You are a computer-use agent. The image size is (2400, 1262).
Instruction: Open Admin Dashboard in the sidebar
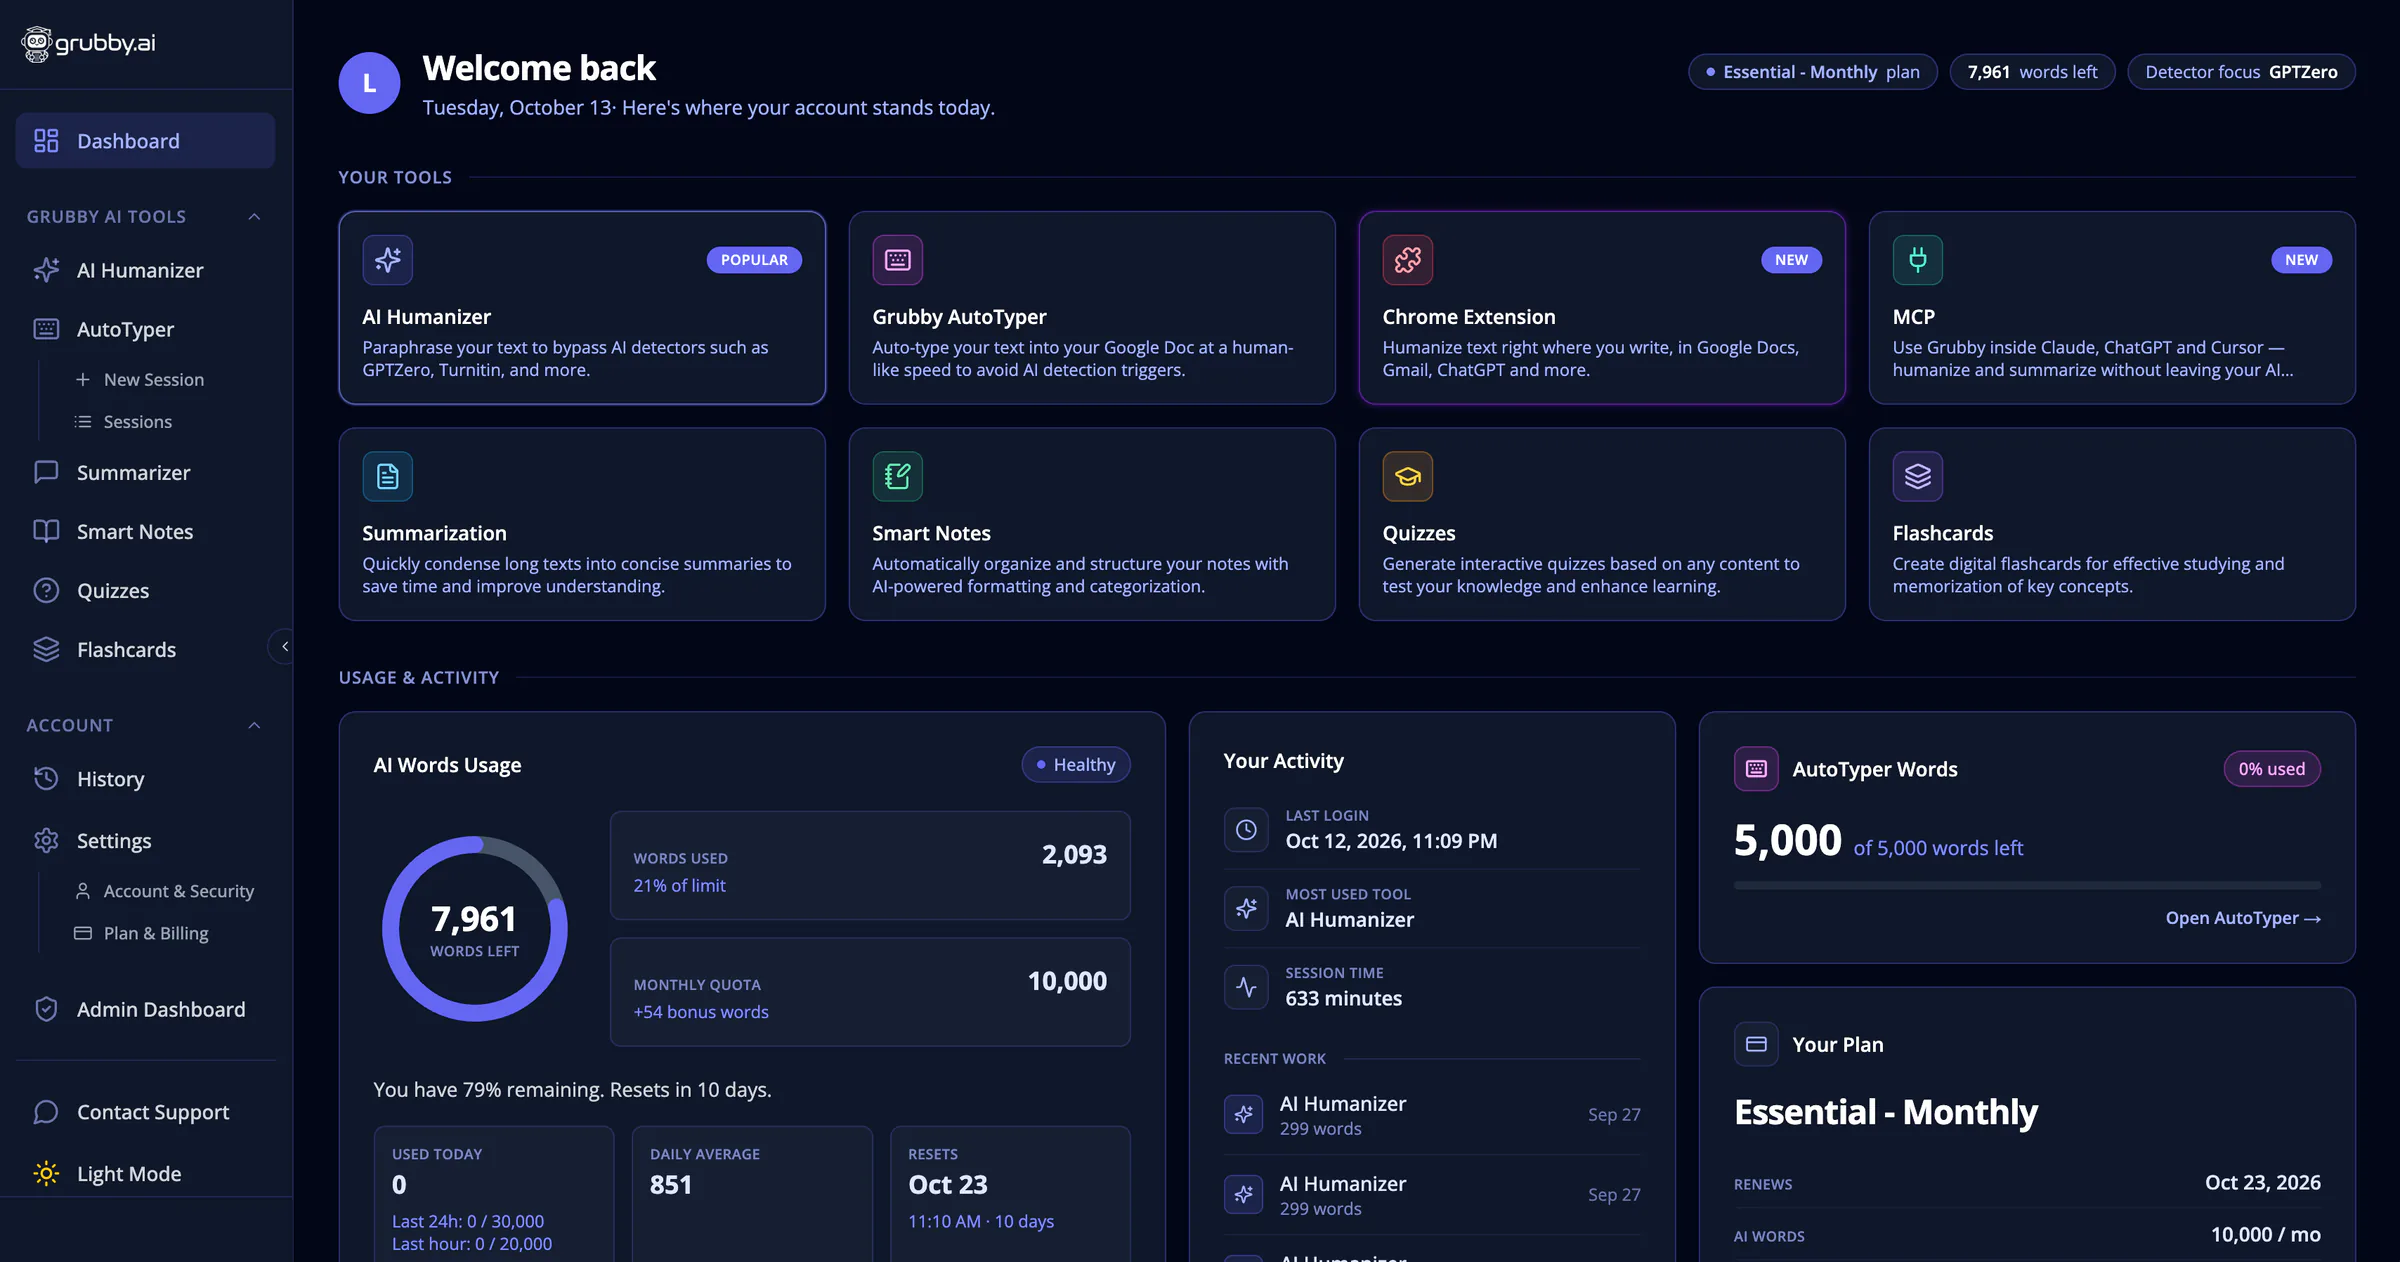tap(146, 1009)
